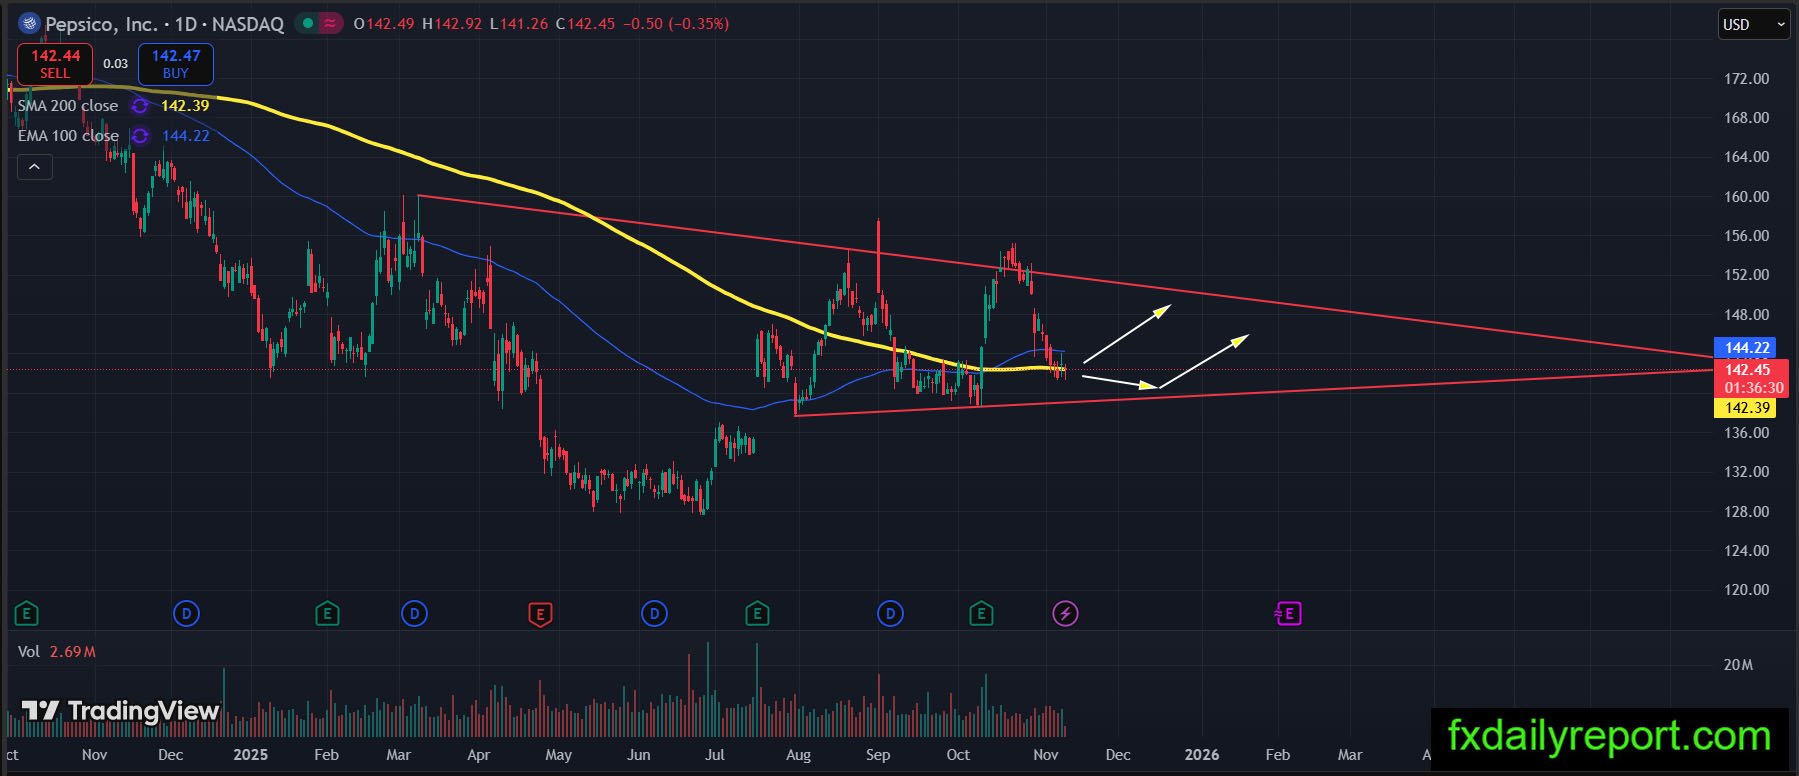Click the 142.44 SELL button
The width and height of the screenshot is (1799, 776).
[x=55, y=64]
